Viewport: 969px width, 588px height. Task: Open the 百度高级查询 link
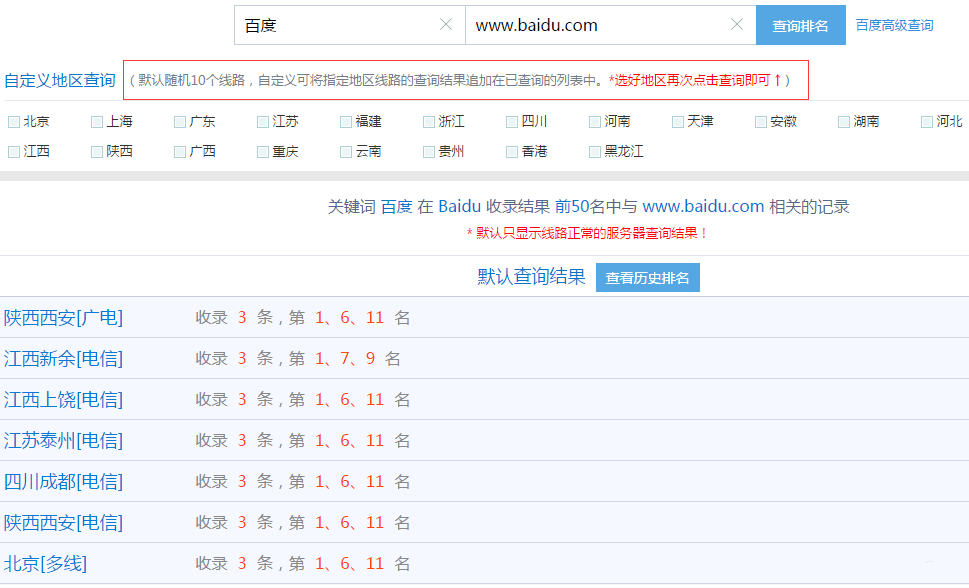894,25
